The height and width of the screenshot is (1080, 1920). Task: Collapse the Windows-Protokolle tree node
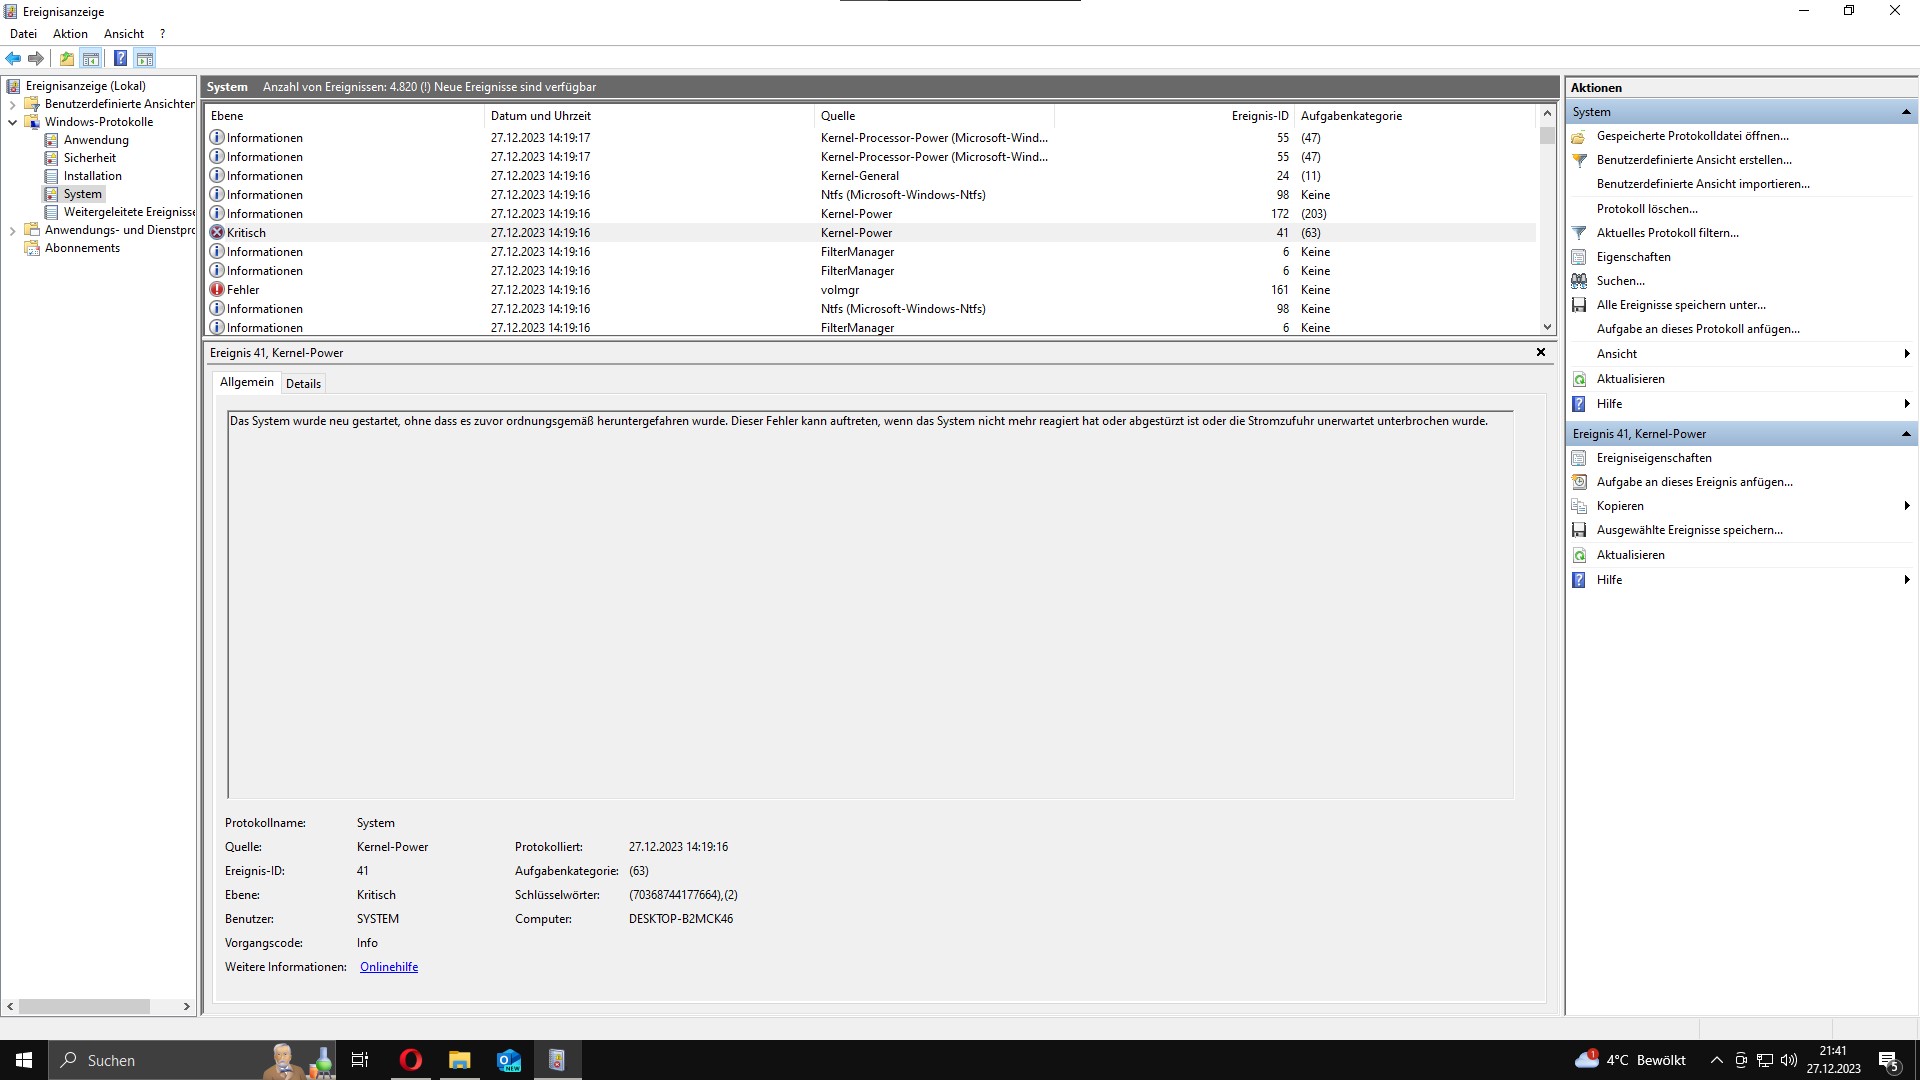[x=12, y=122]
